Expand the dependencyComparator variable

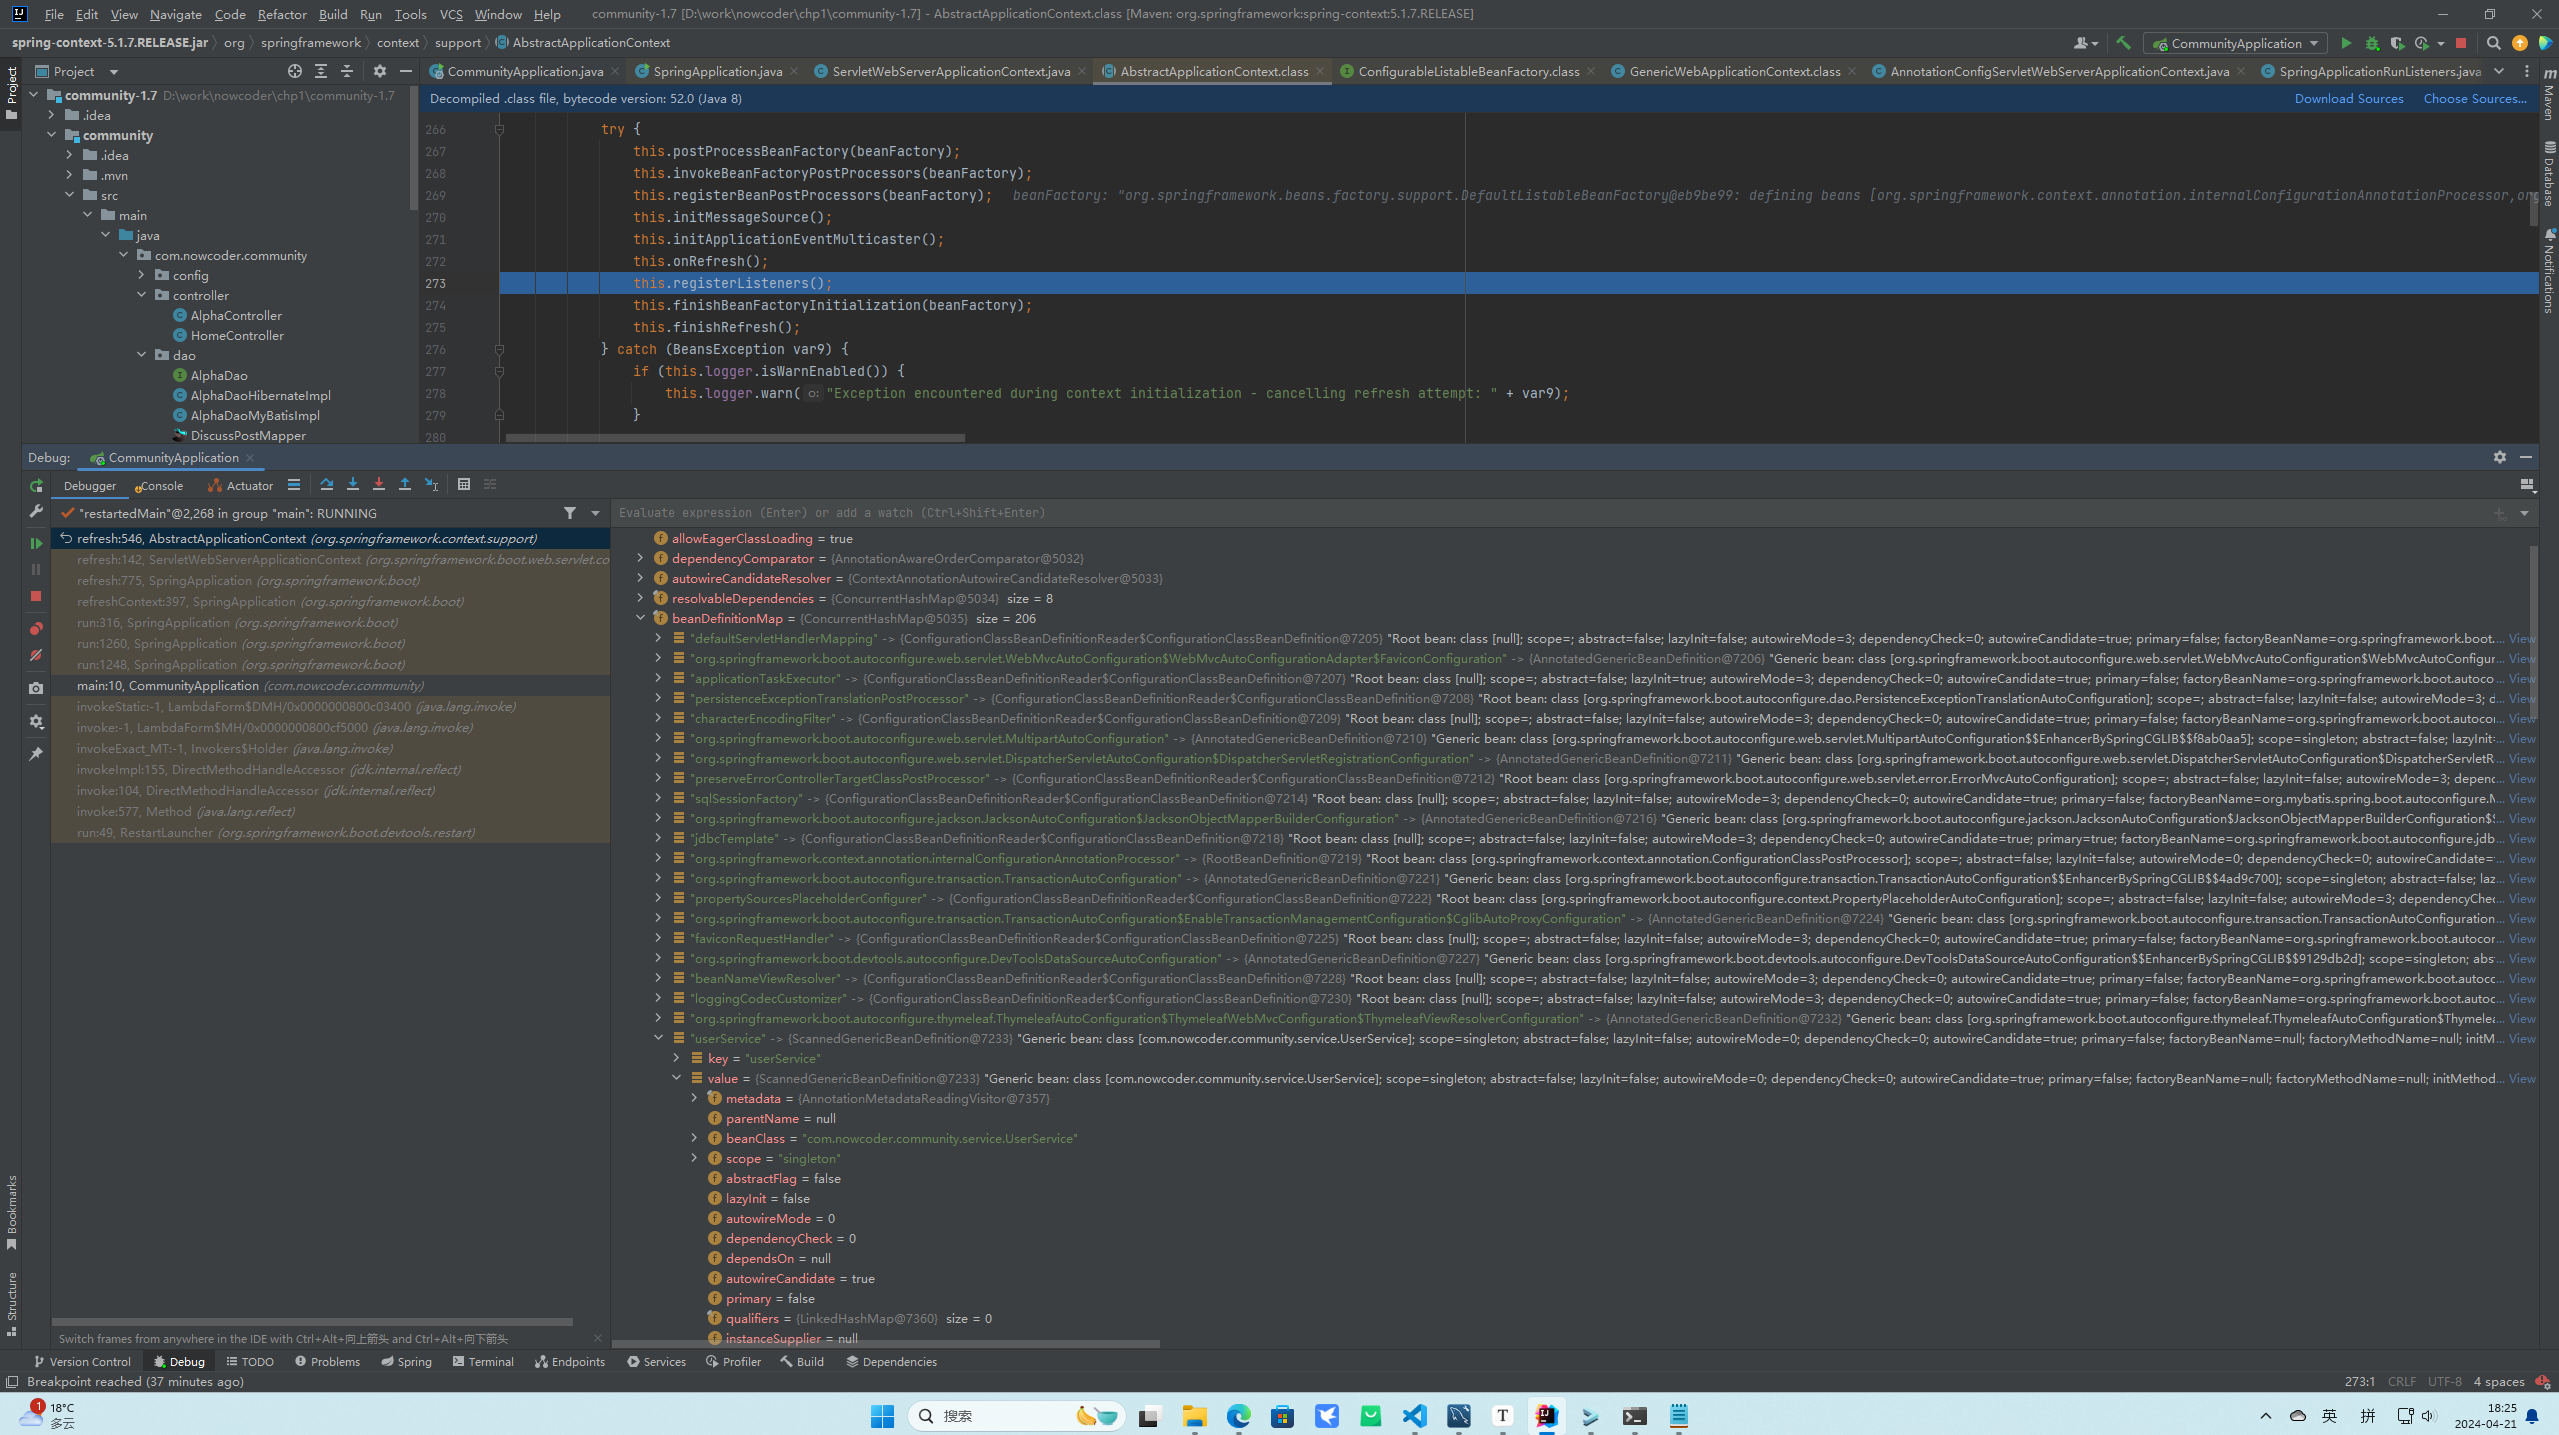640,558
